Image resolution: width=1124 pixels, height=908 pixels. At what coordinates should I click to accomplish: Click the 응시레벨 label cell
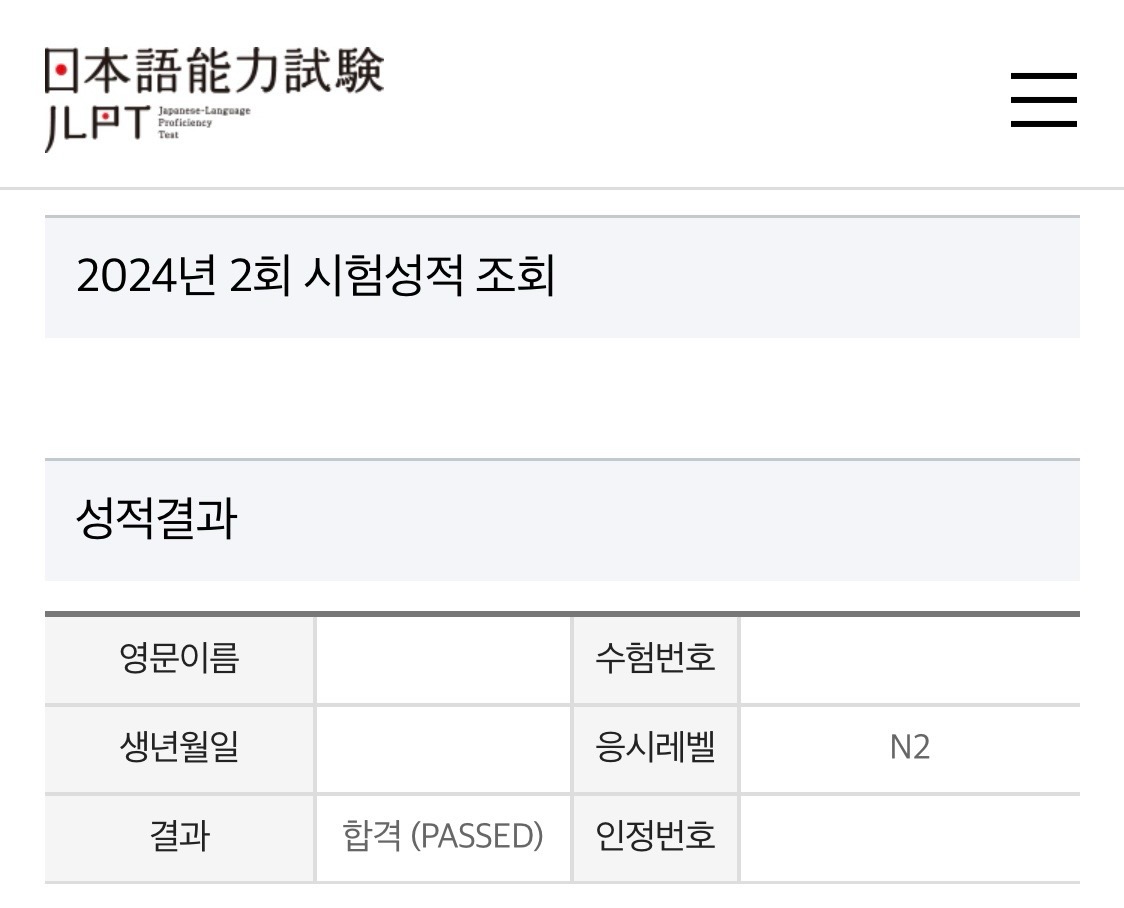655,748
